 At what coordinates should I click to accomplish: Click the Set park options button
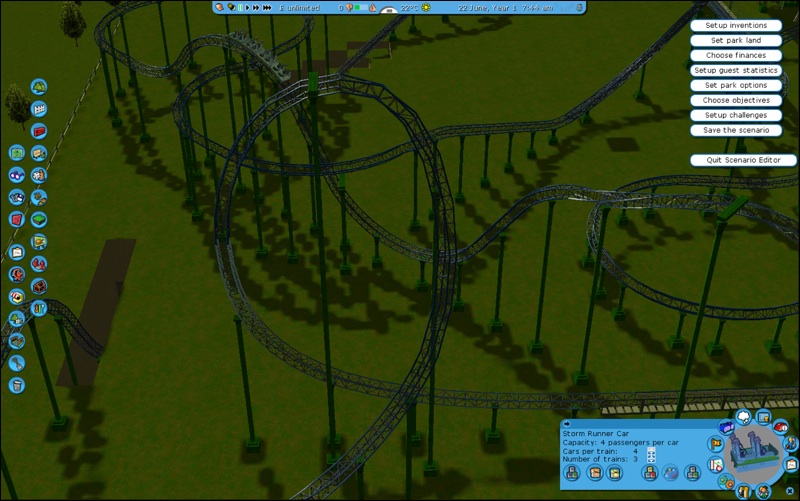[x=736, y=85]
